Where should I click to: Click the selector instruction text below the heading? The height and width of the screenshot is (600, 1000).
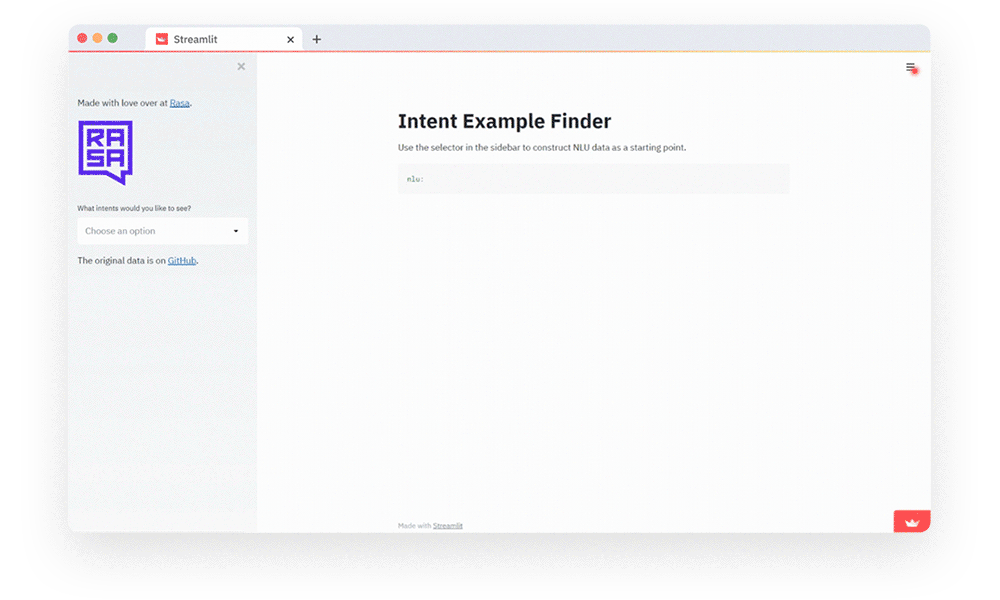[x=542, y=148]
